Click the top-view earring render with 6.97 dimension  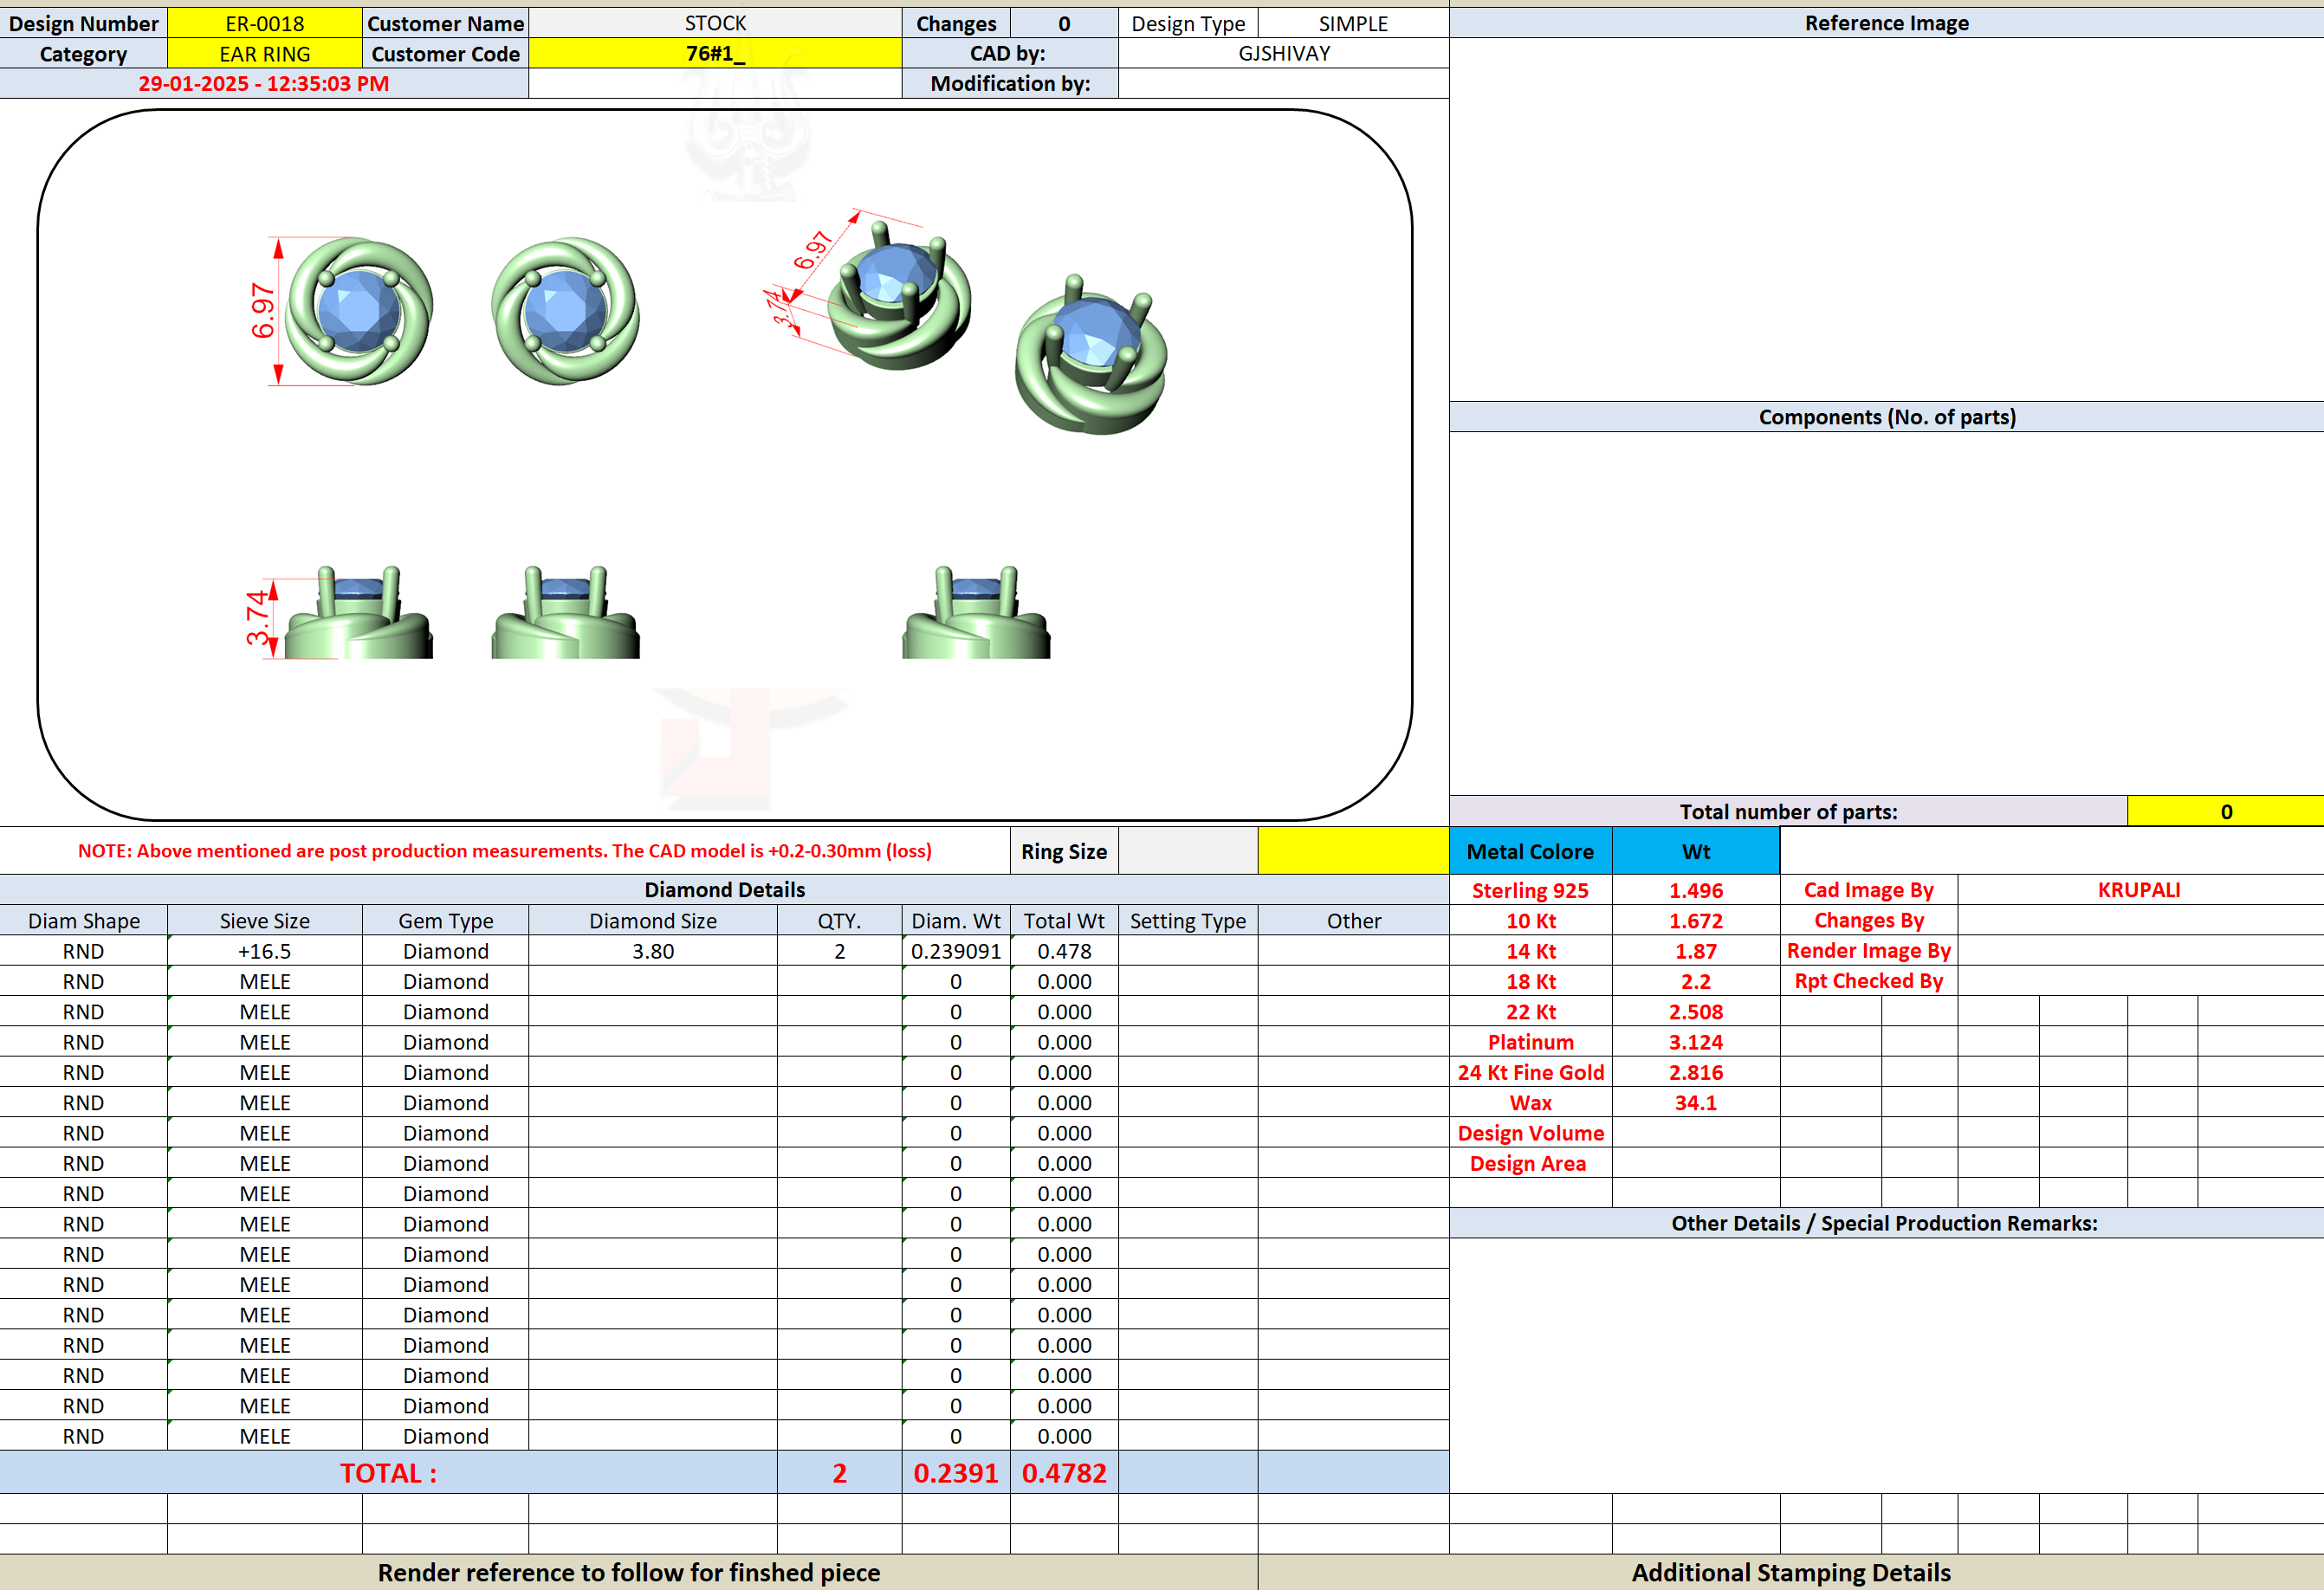358,311
